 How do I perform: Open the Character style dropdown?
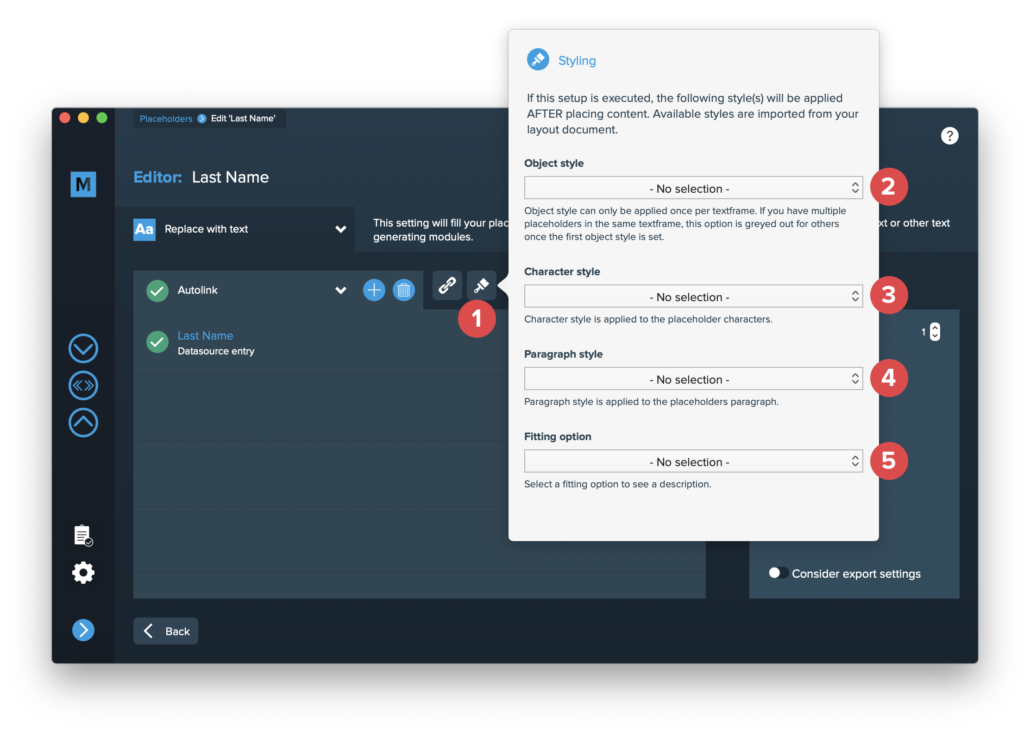[693, 297]
